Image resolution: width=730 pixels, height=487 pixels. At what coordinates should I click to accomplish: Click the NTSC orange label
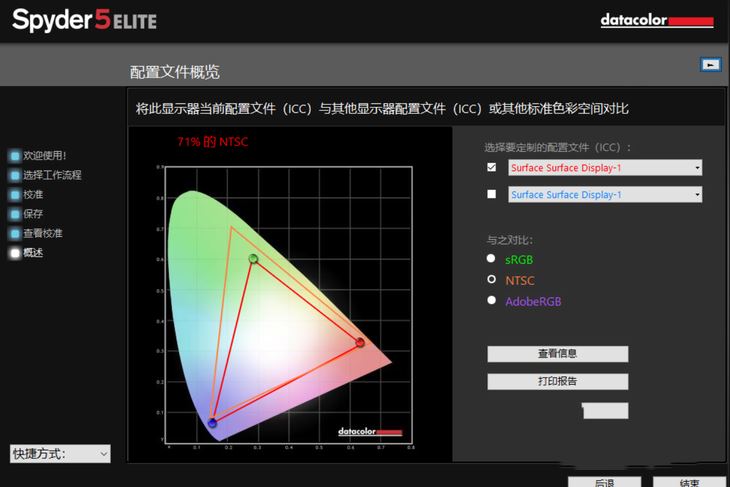[520, 281]
